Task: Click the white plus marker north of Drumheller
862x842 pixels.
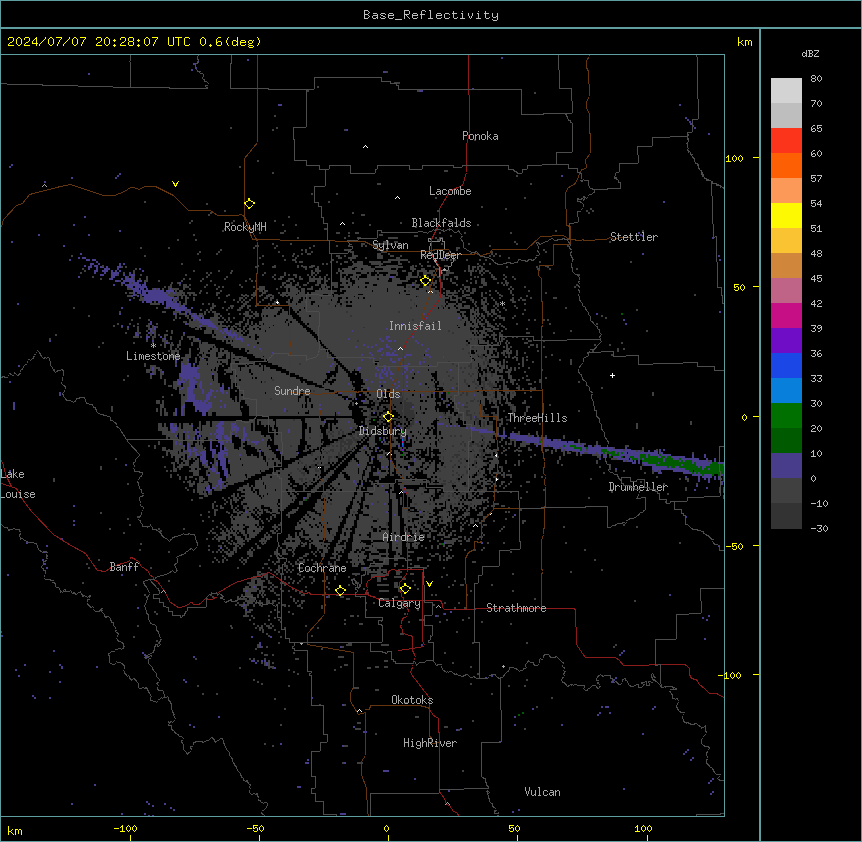Action: tap(612, 375)
